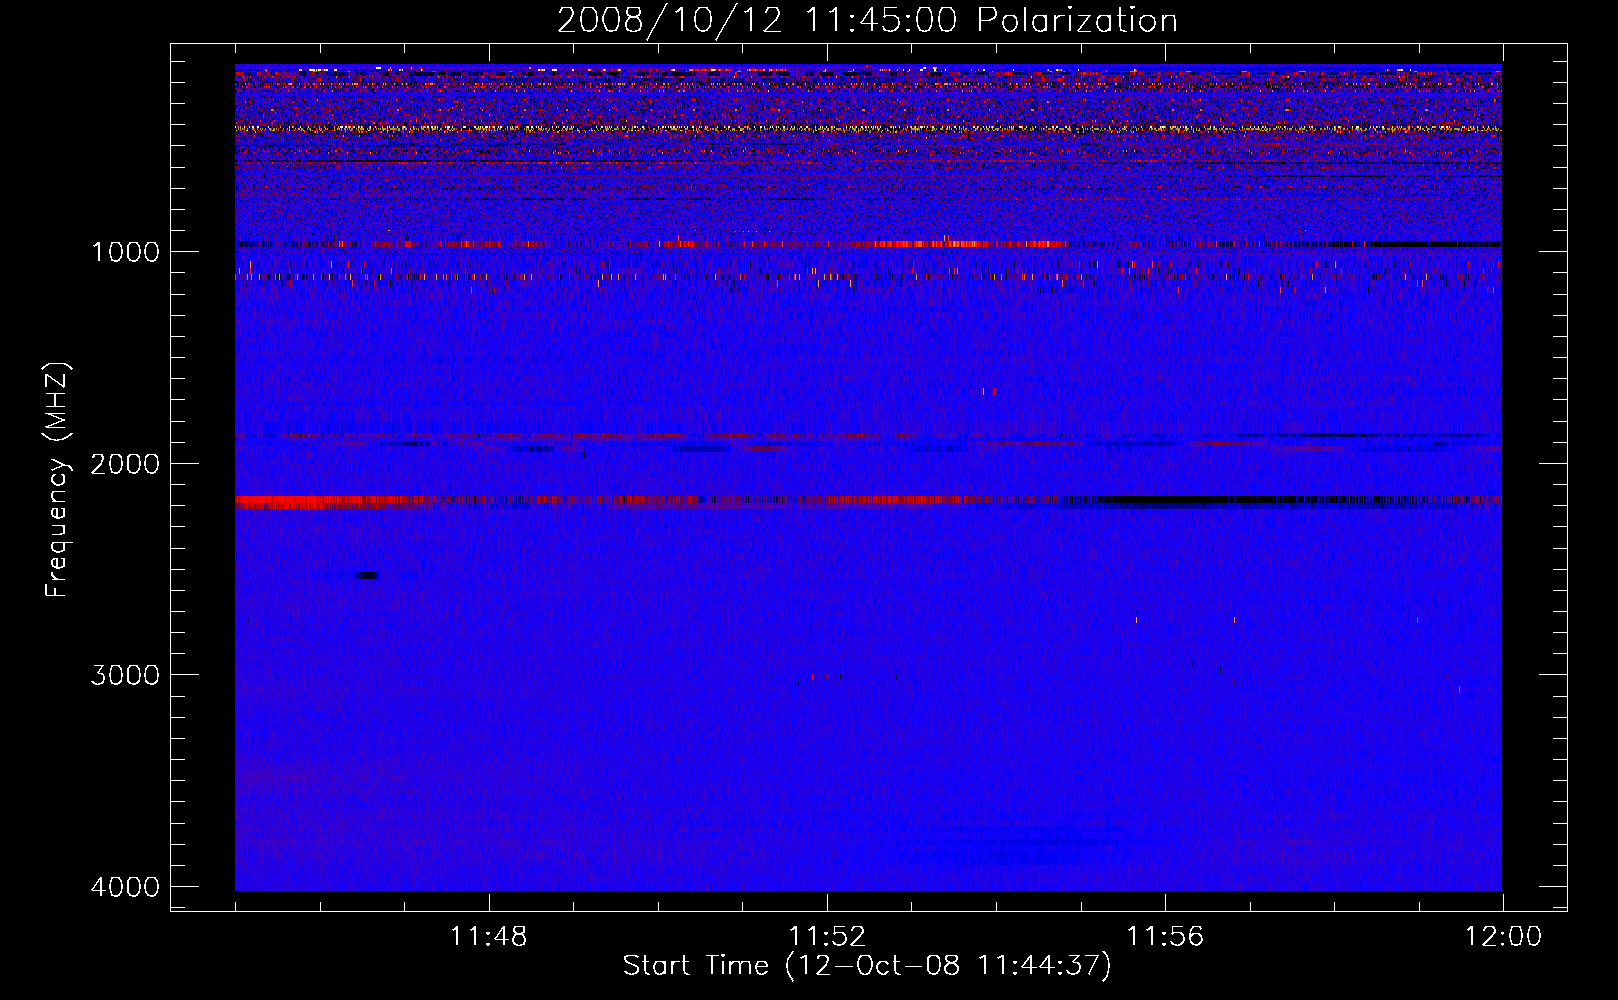Click the '11:56' time axis label
This screenshot has width=1618, height=1000.
[x=1165, y=937]
